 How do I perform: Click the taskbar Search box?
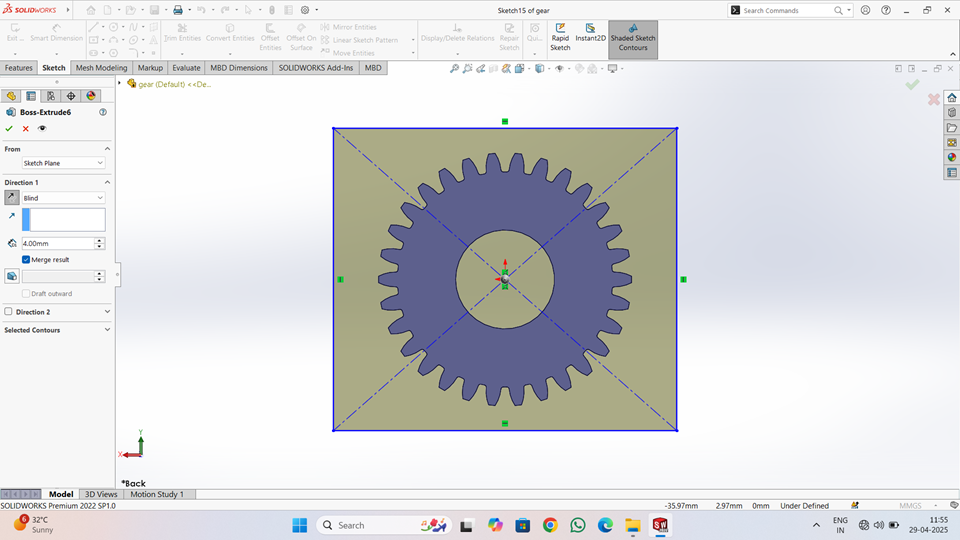point(384,525)
